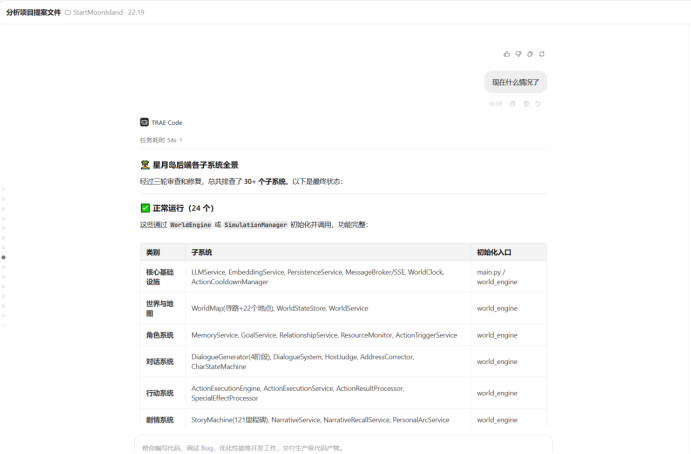Click the 世界与地图 category cell
This screenshot has width=691, height=454.
click(162, 308)
